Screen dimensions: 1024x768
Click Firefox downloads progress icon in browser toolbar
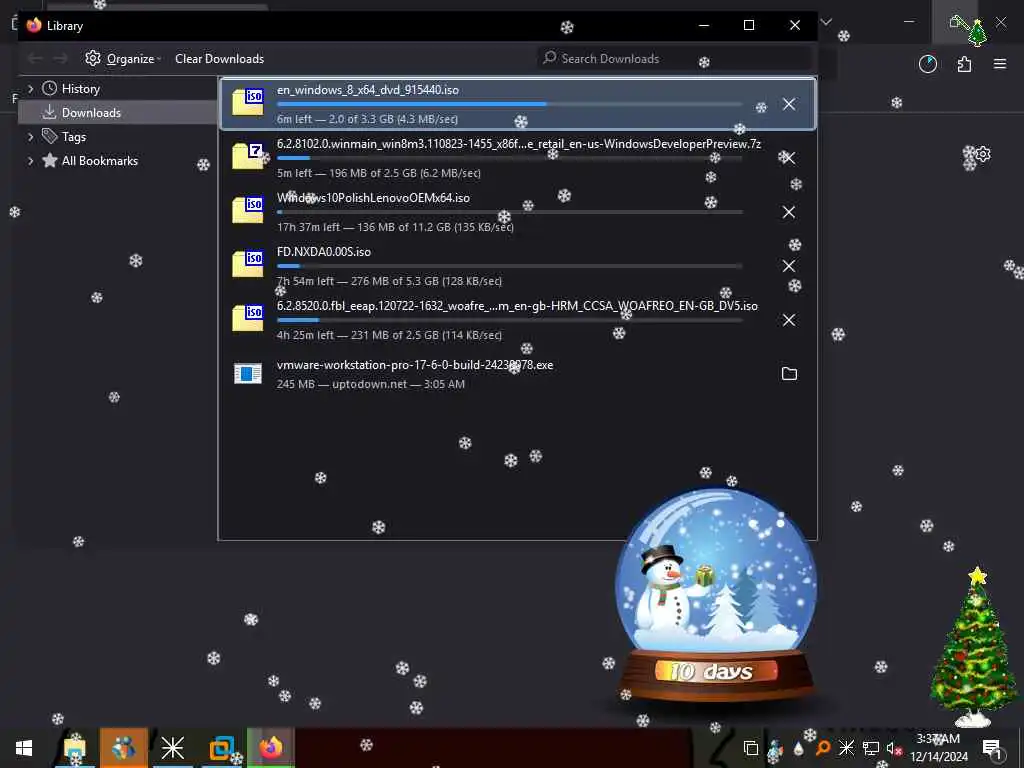click(927, 63)
